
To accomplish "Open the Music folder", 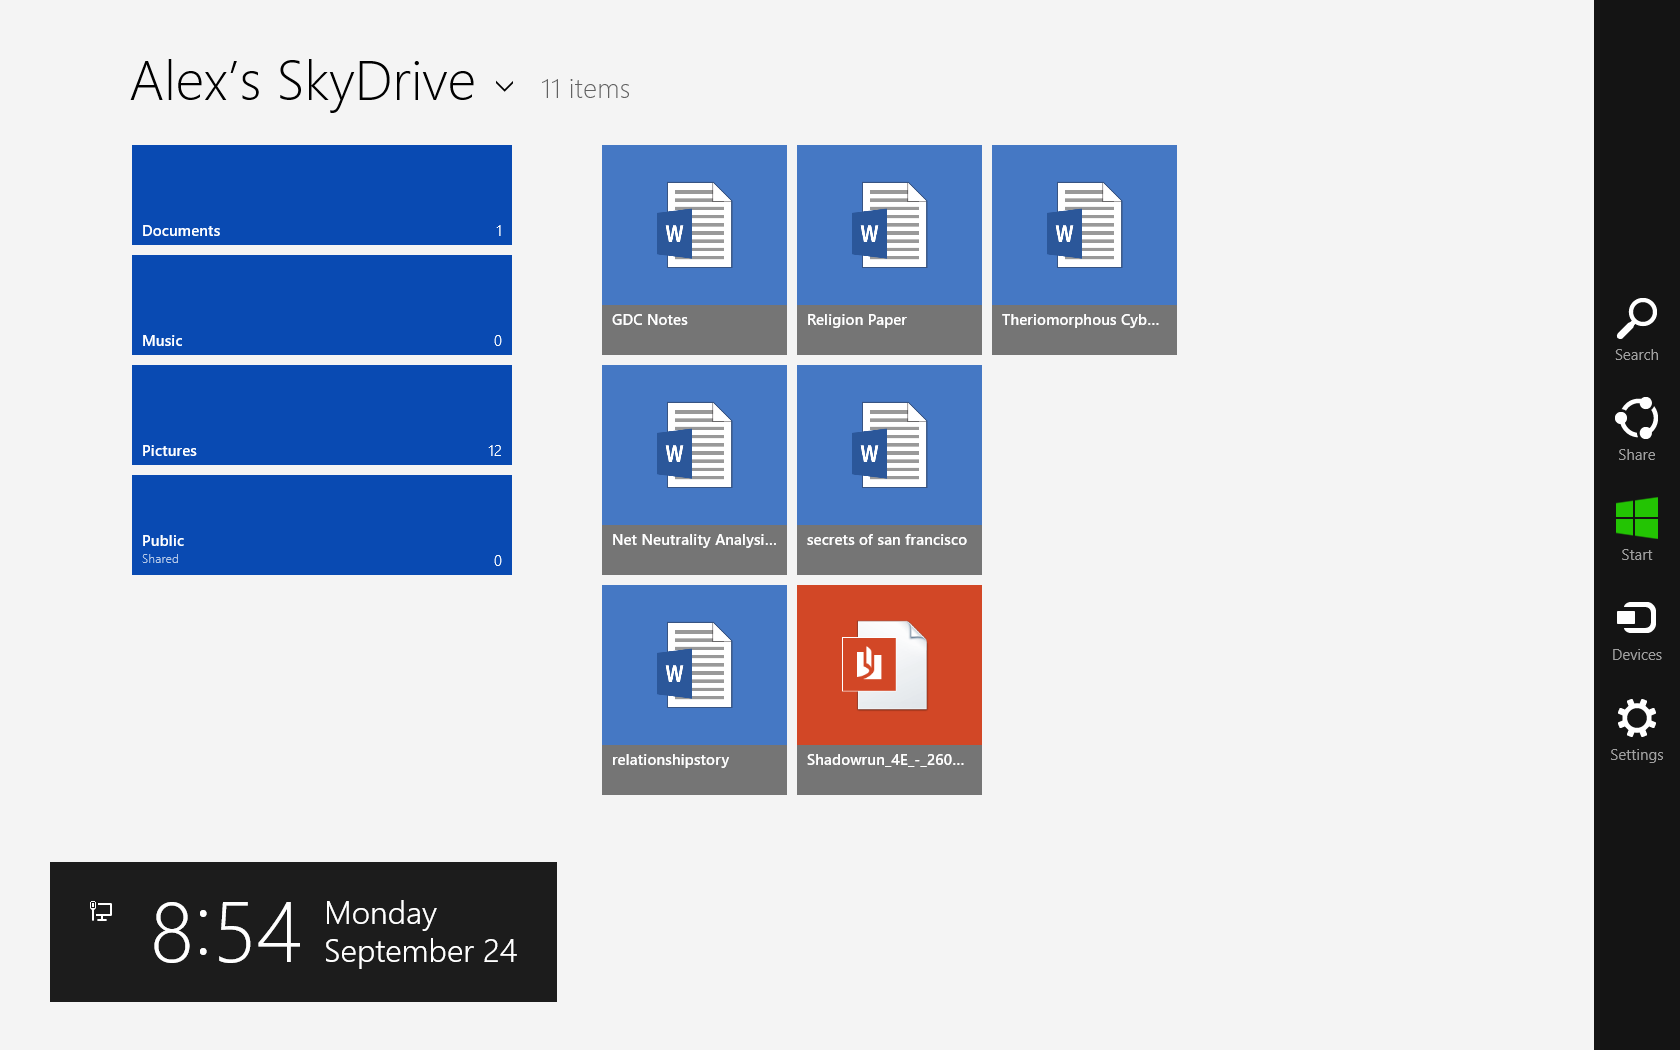I will coord(321,305).
